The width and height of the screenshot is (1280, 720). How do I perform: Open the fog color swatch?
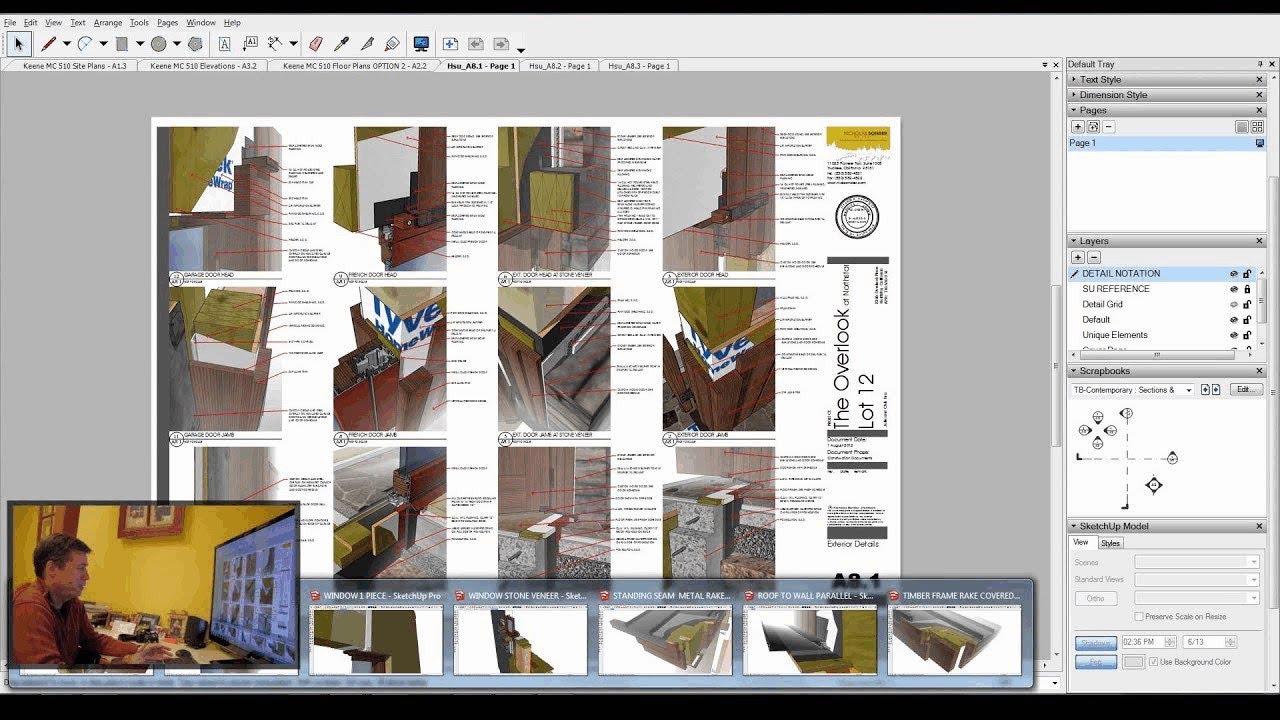tap(1133, 662)
